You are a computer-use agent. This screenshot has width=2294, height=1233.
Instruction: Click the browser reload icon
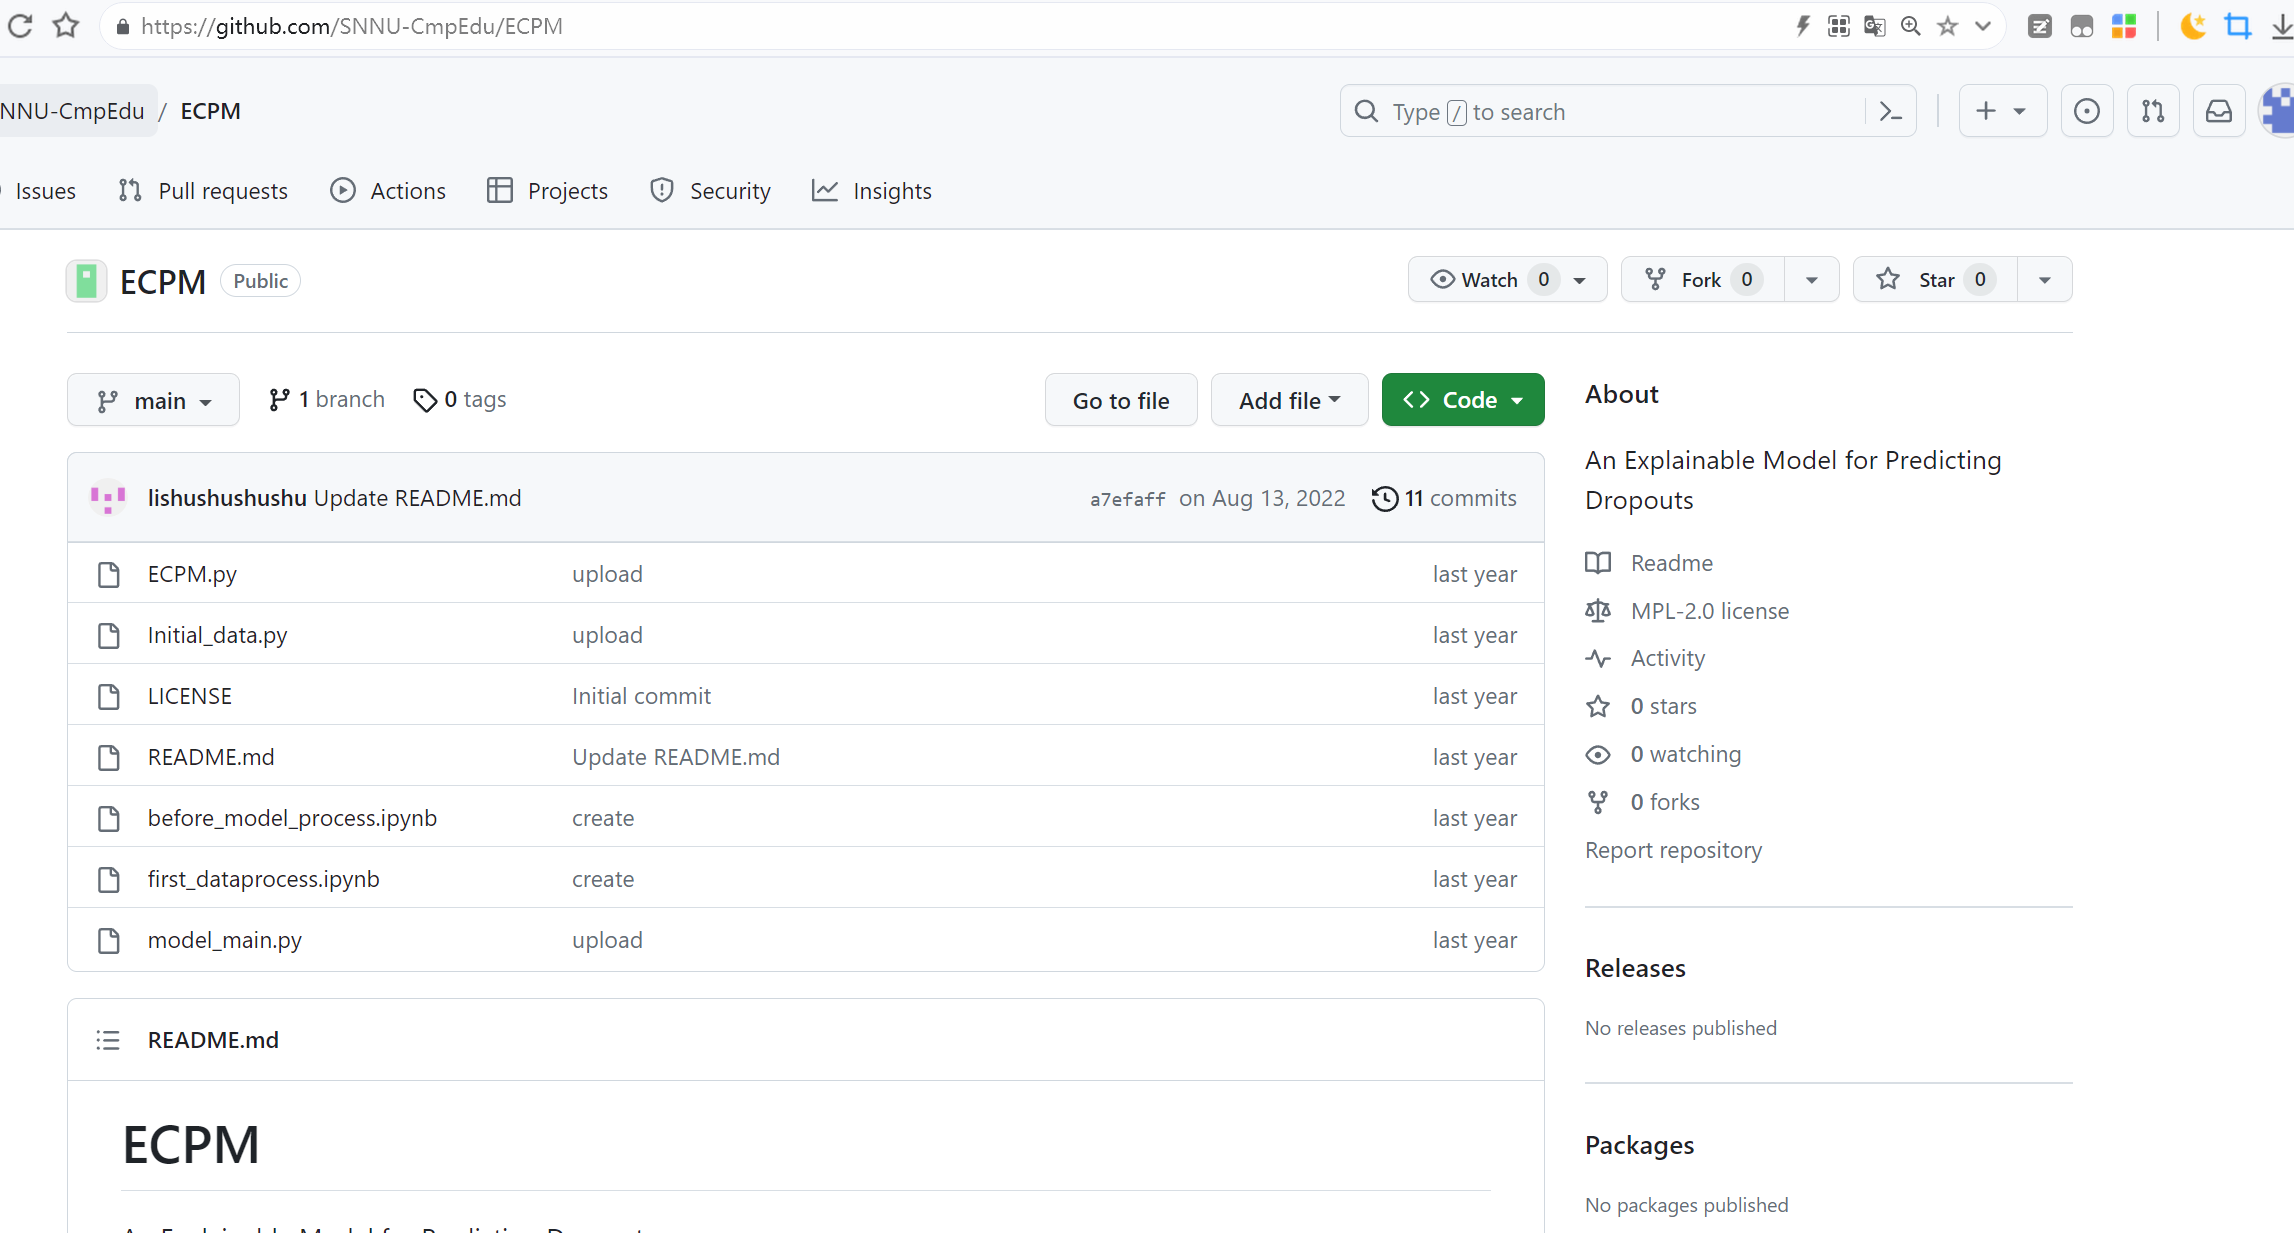click(x=20, y=26)
